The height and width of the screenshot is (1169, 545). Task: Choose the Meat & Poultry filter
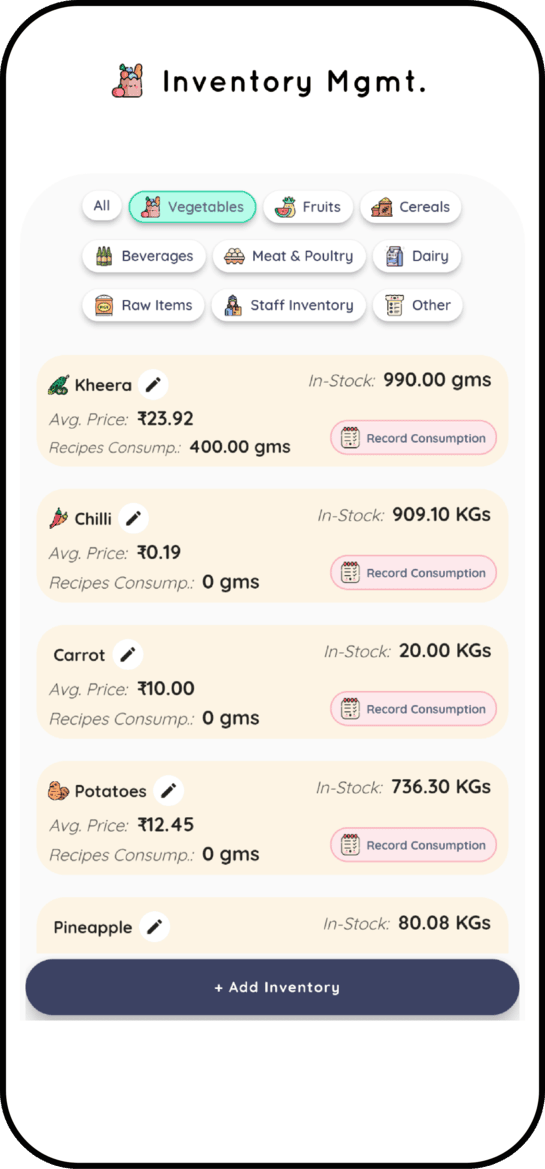(289, 256)
